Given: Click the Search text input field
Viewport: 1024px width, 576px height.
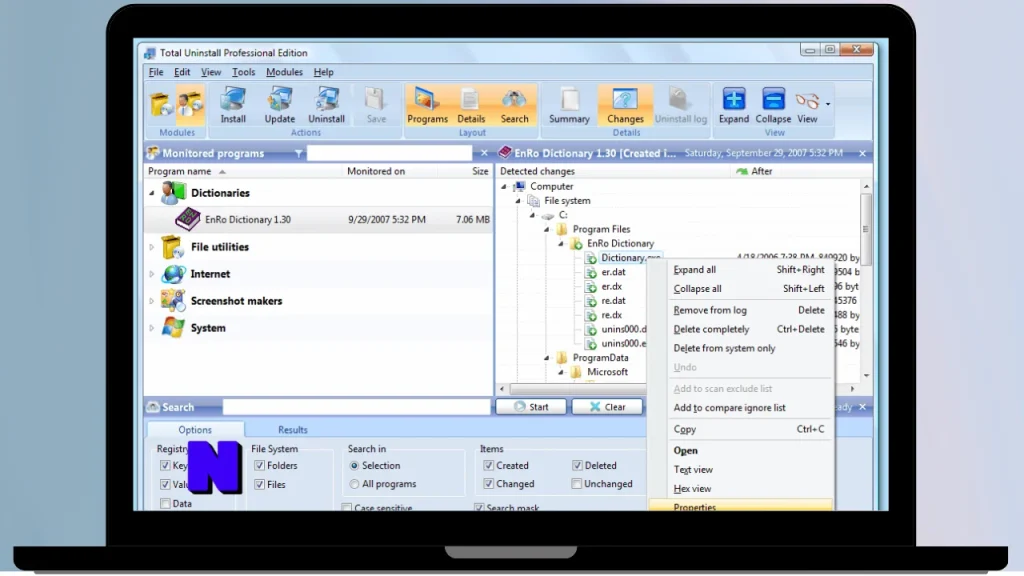Looking at the screenshot, I should click(357, 407).
